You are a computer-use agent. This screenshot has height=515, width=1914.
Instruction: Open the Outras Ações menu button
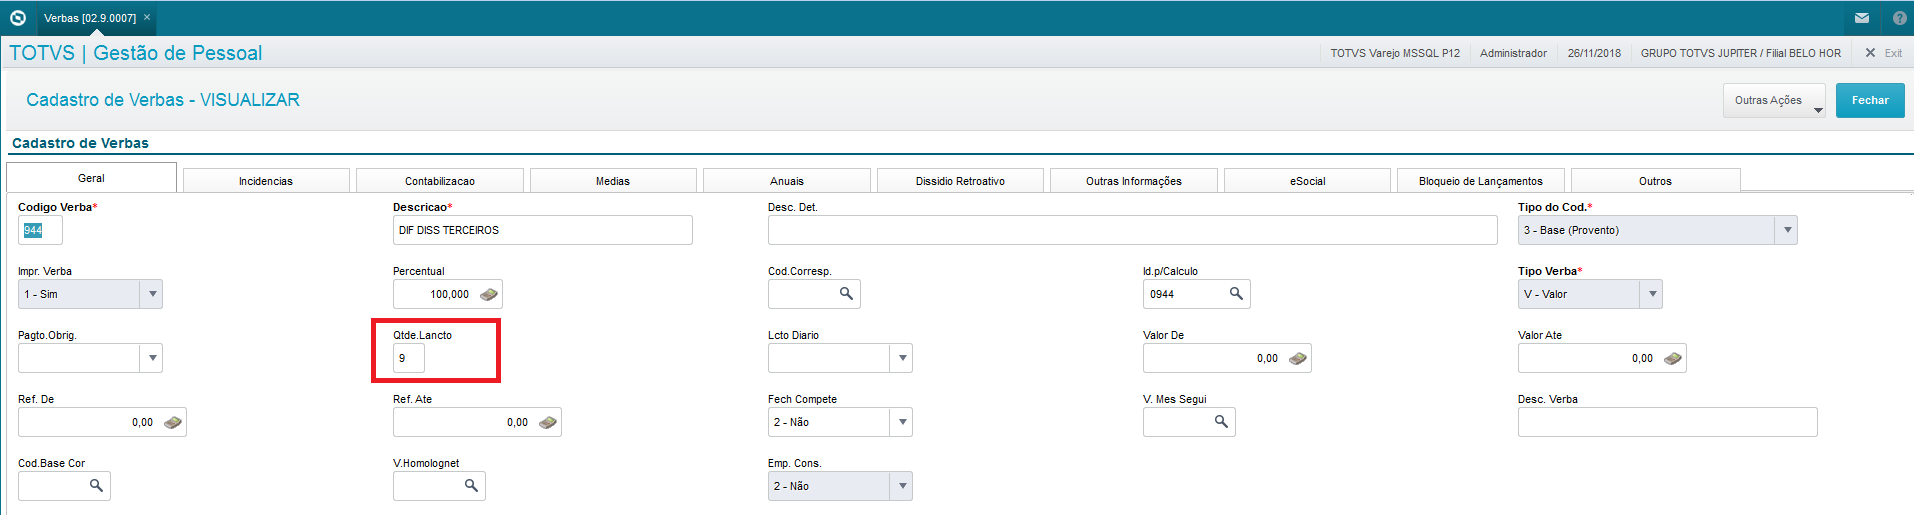[1774, 100]
